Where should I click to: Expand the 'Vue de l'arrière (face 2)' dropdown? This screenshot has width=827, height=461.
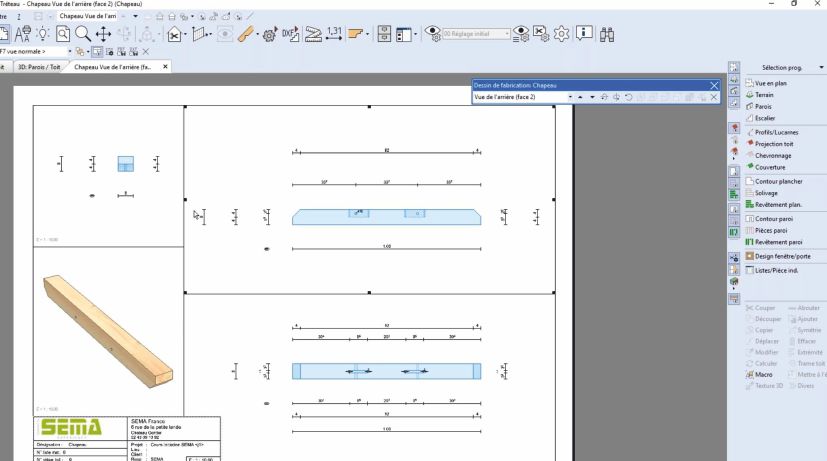(569, 97)
